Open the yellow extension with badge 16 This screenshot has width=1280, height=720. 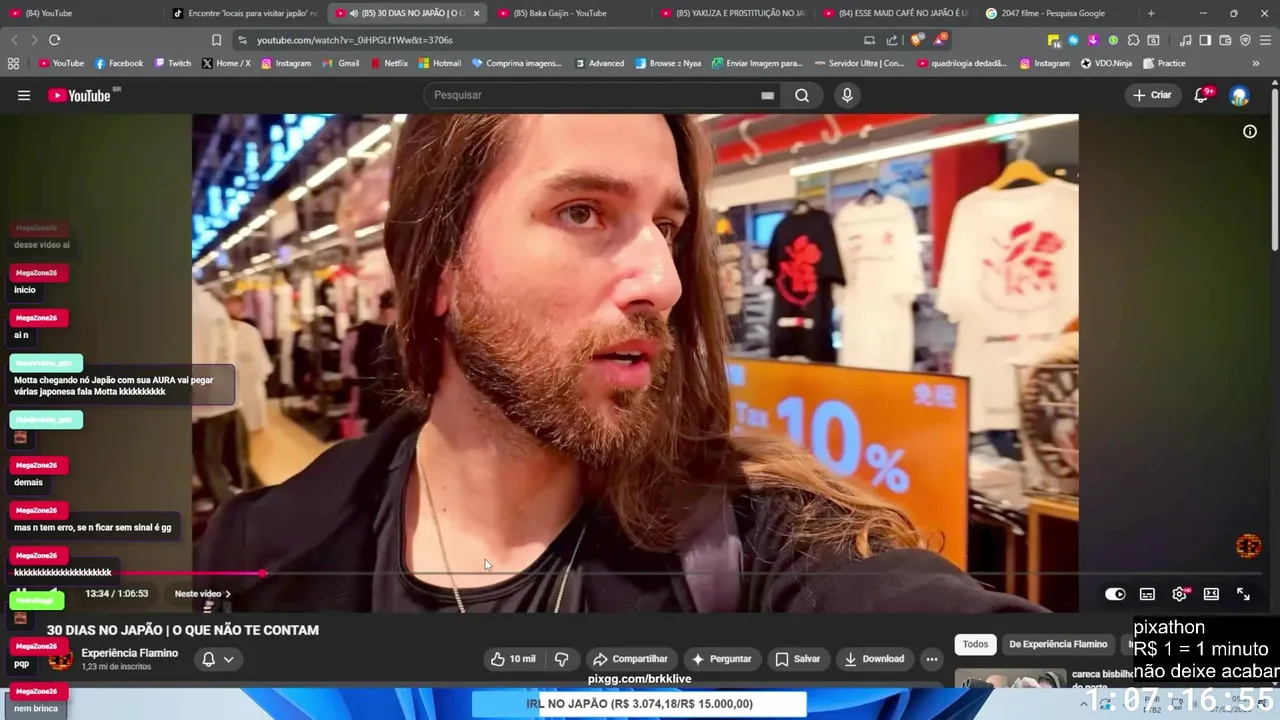coord(1054,41)
